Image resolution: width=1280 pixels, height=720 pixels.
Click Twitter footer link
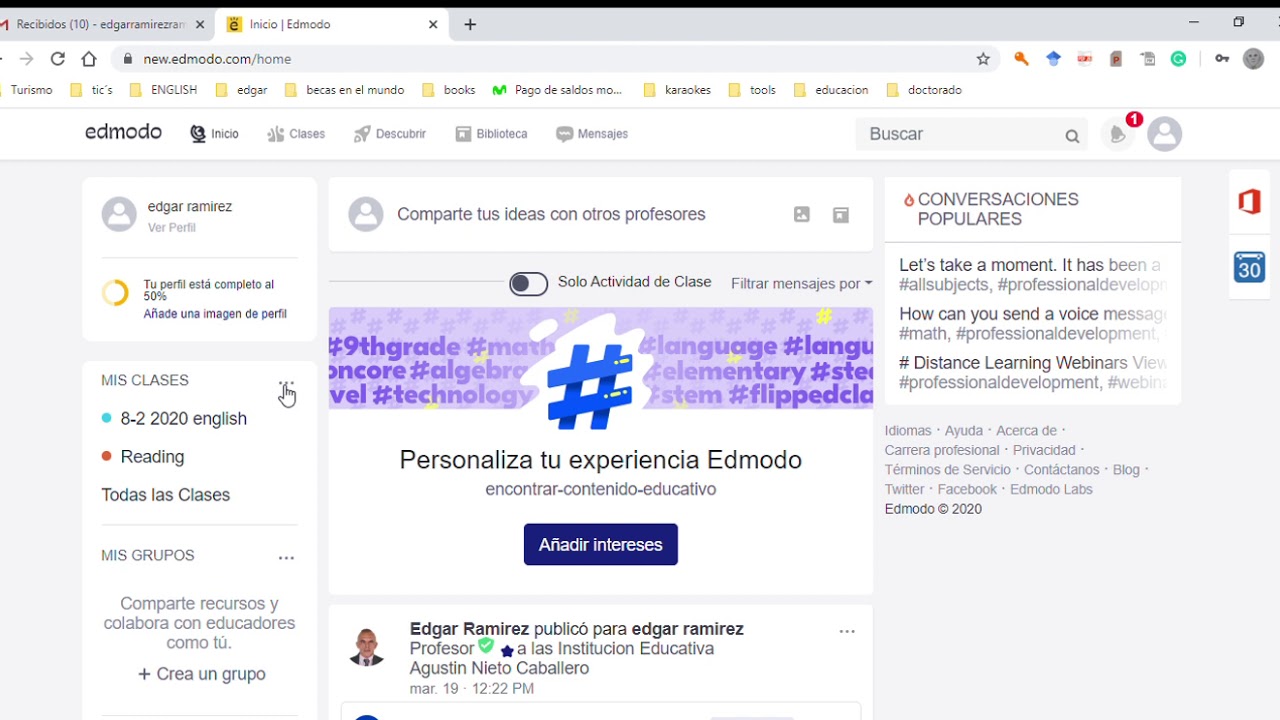(x=905, y=490)
